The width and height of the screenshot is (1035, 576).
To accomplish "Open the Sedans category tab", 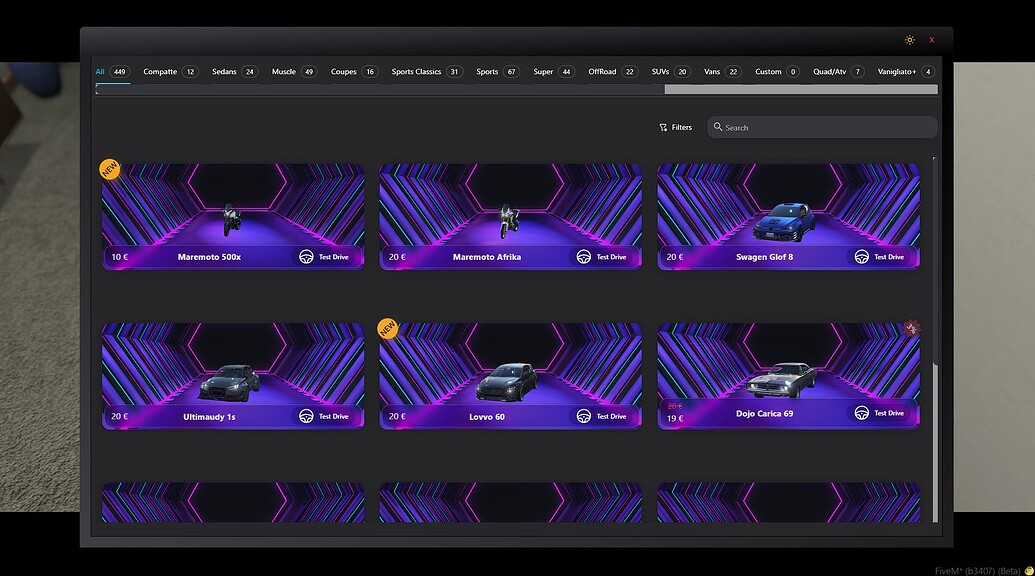I will coord(234,71).
